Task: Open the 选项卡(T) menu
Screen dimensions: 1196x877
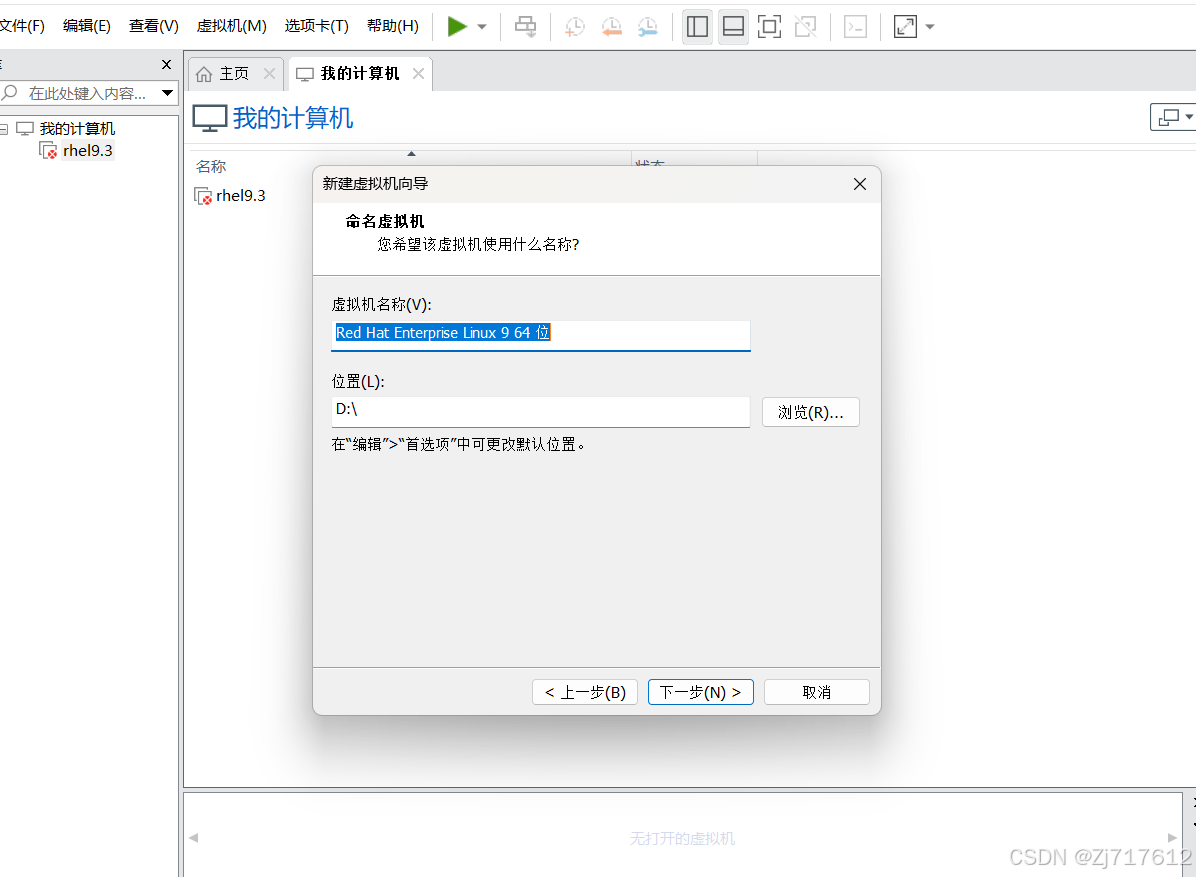Action: (x=317, y=26)
